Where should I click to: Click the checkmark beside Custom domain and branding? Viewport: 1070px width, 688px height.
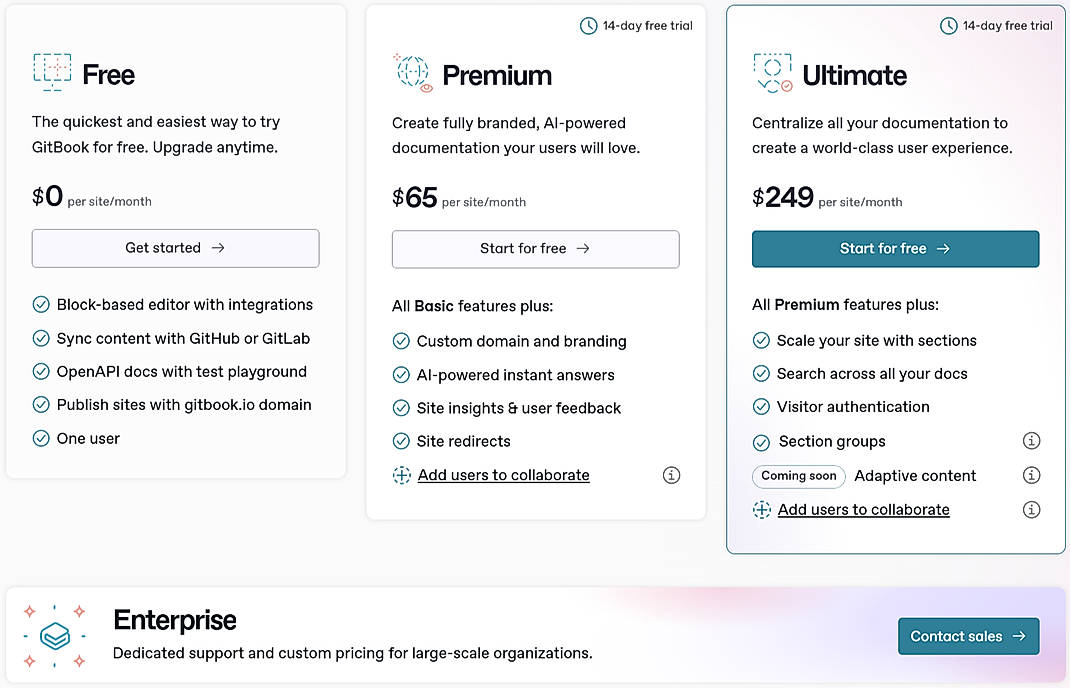401,341
